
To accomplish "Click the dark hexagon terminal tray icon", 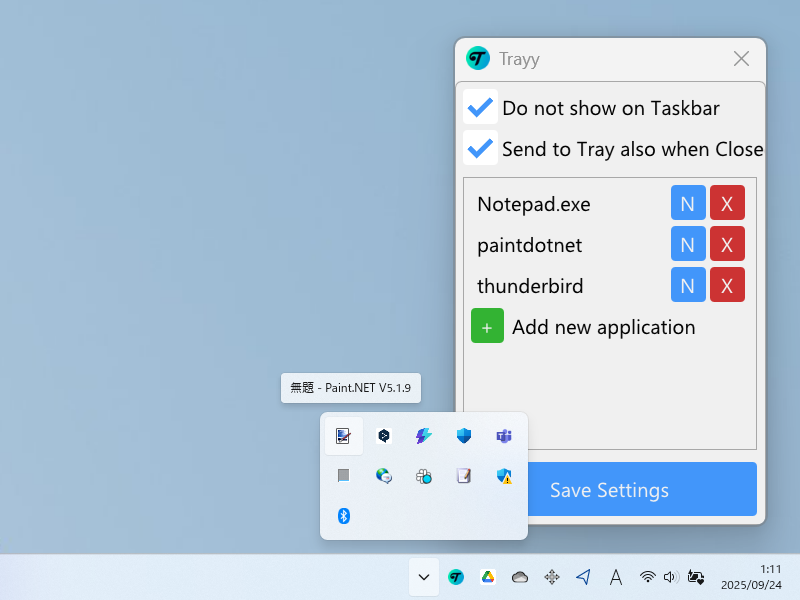I will point(384,436).
